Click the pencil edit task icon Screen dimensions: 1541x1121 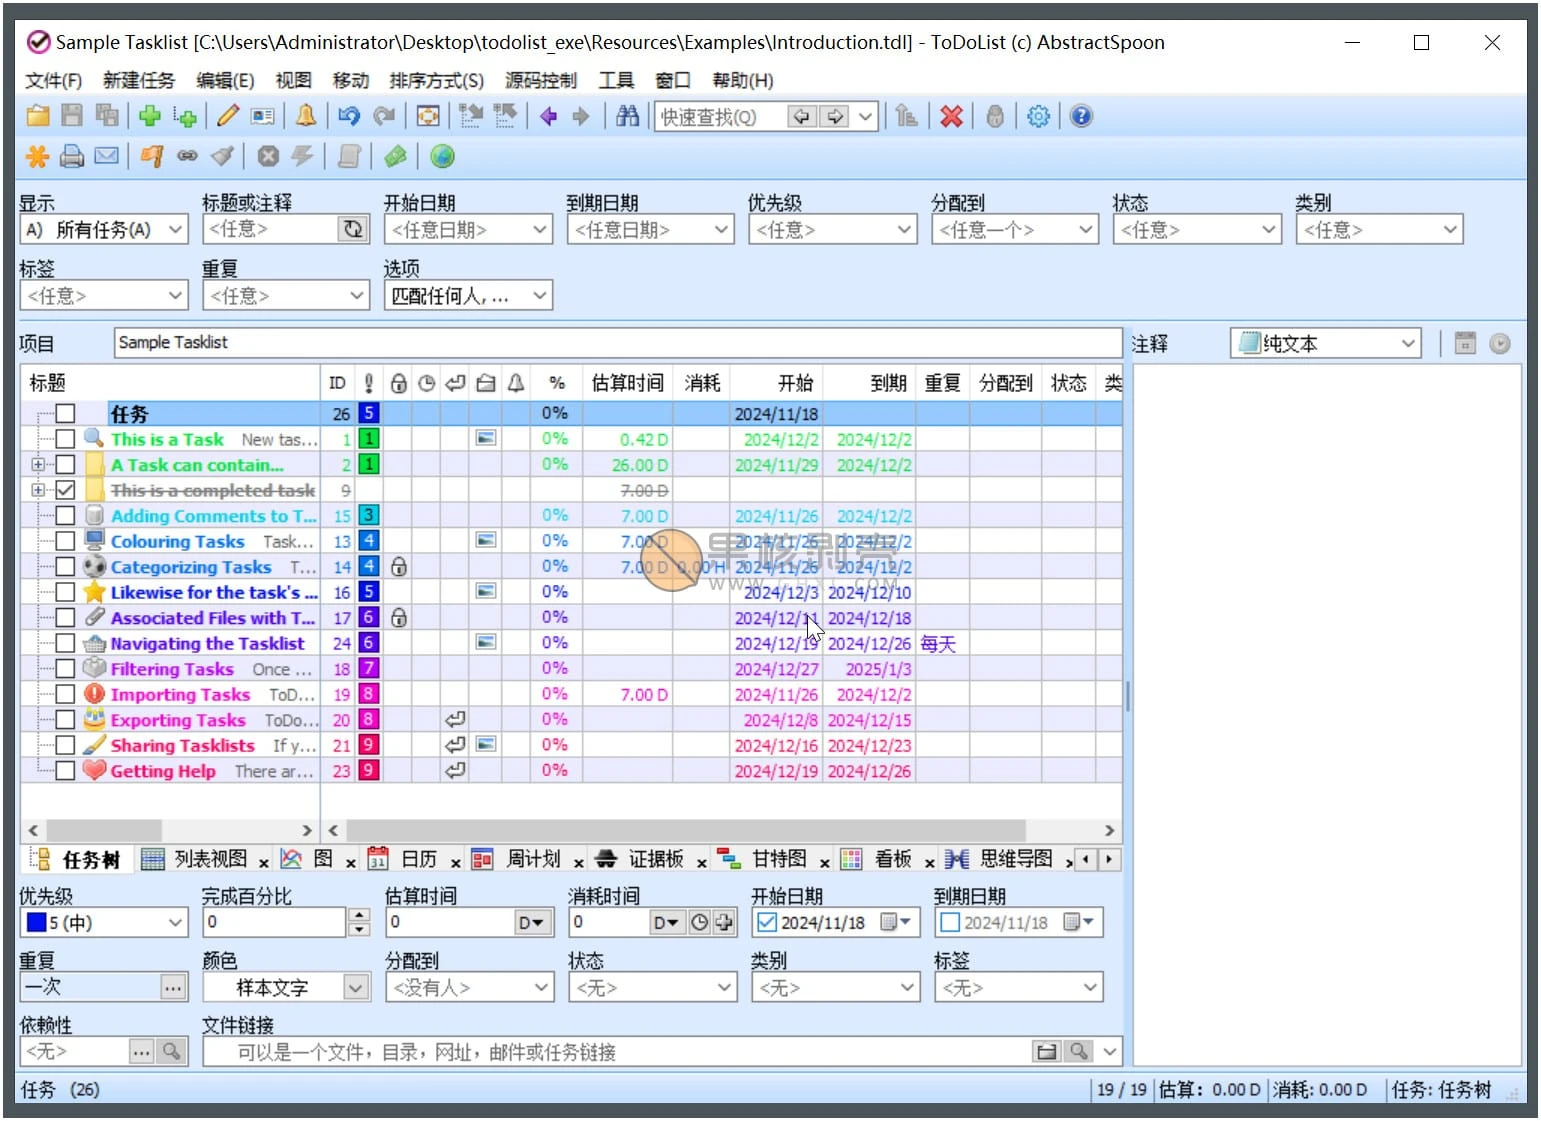pos(228,116)
